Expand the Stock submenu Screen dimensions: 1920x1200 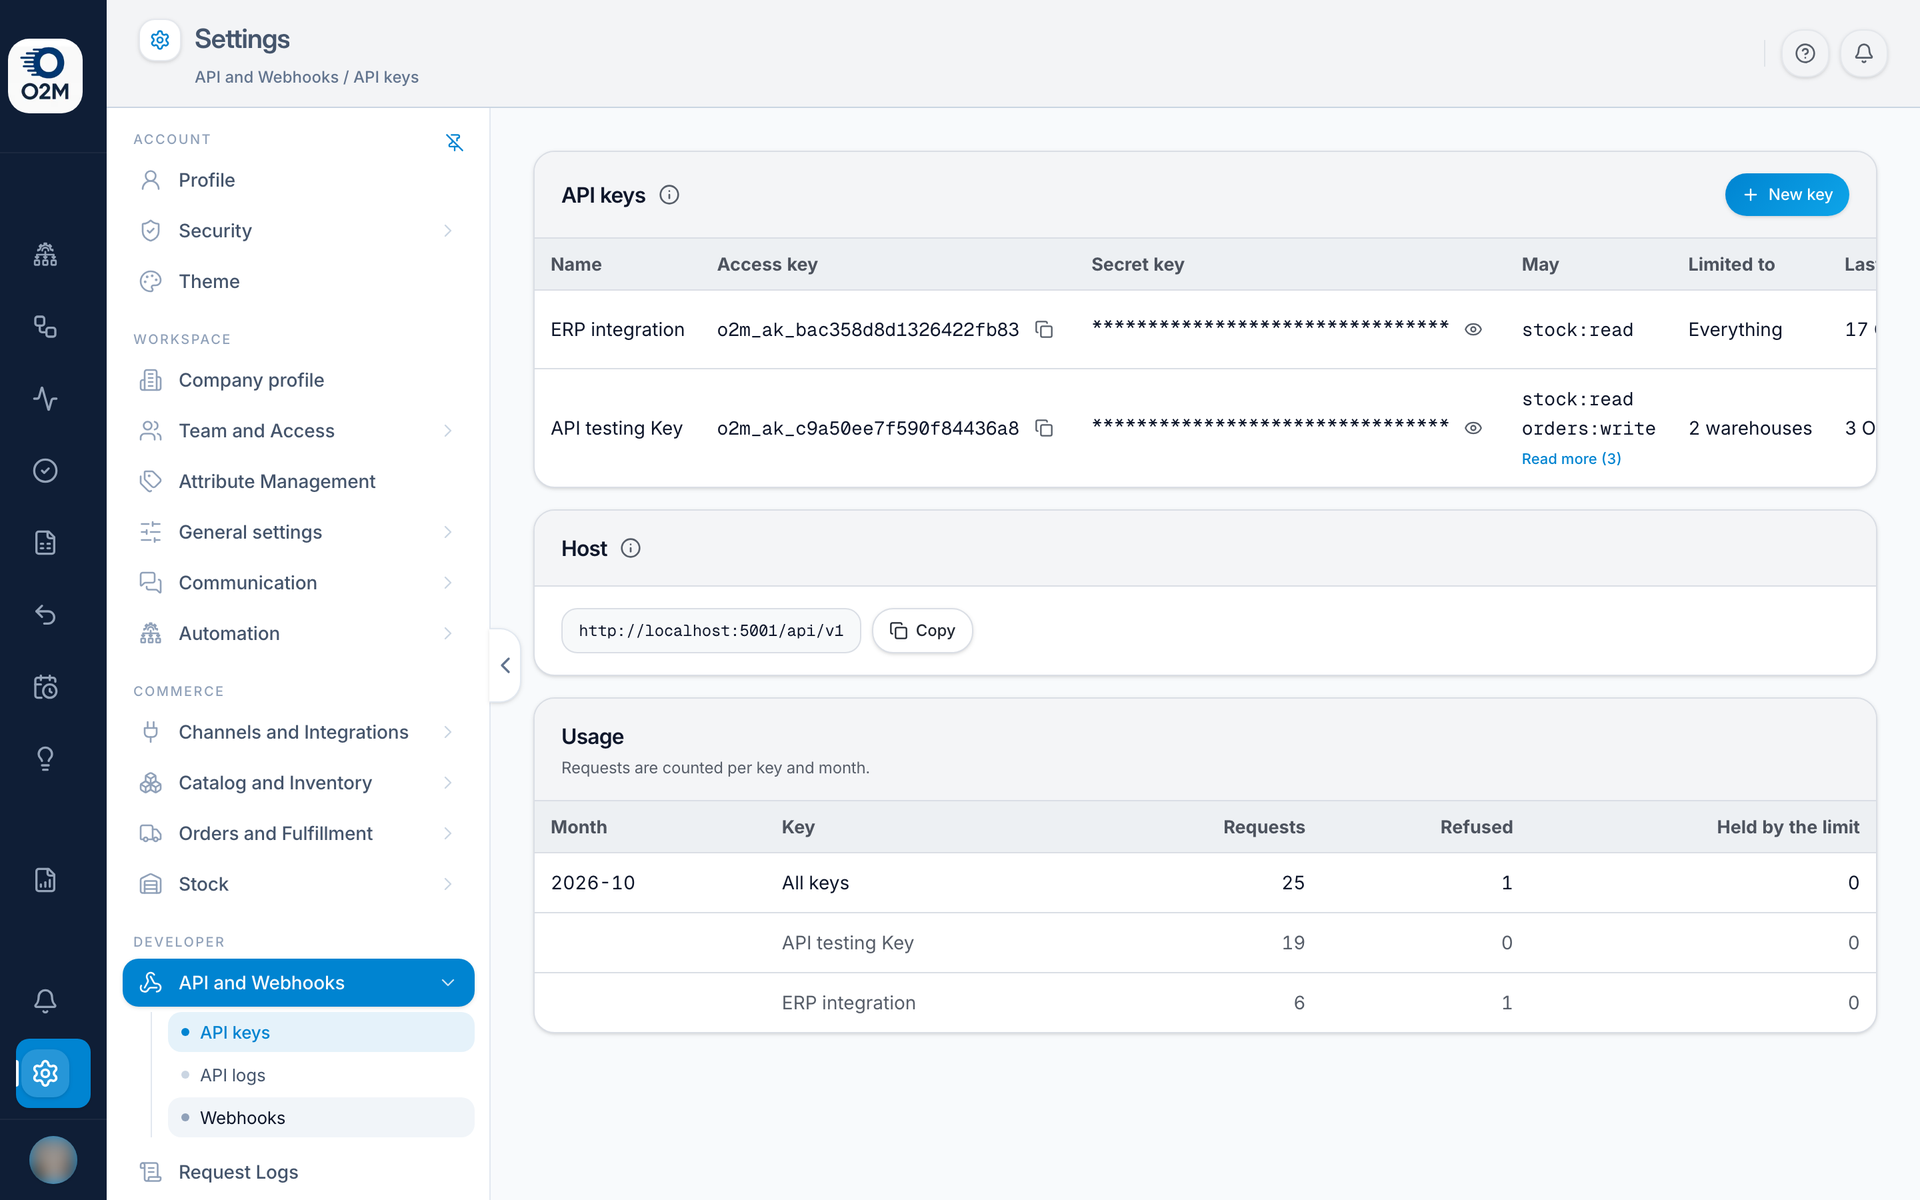pos(447,884)
